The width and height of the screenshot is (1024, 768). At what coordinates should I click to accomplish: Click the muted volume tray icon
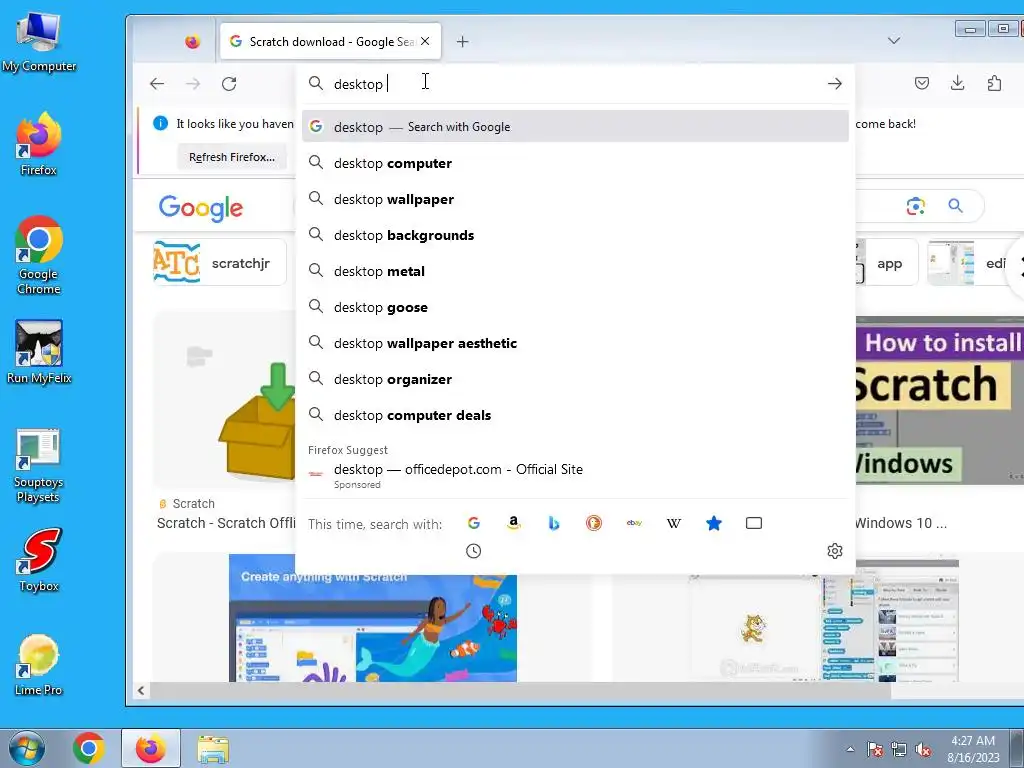(x=923, y=750)
